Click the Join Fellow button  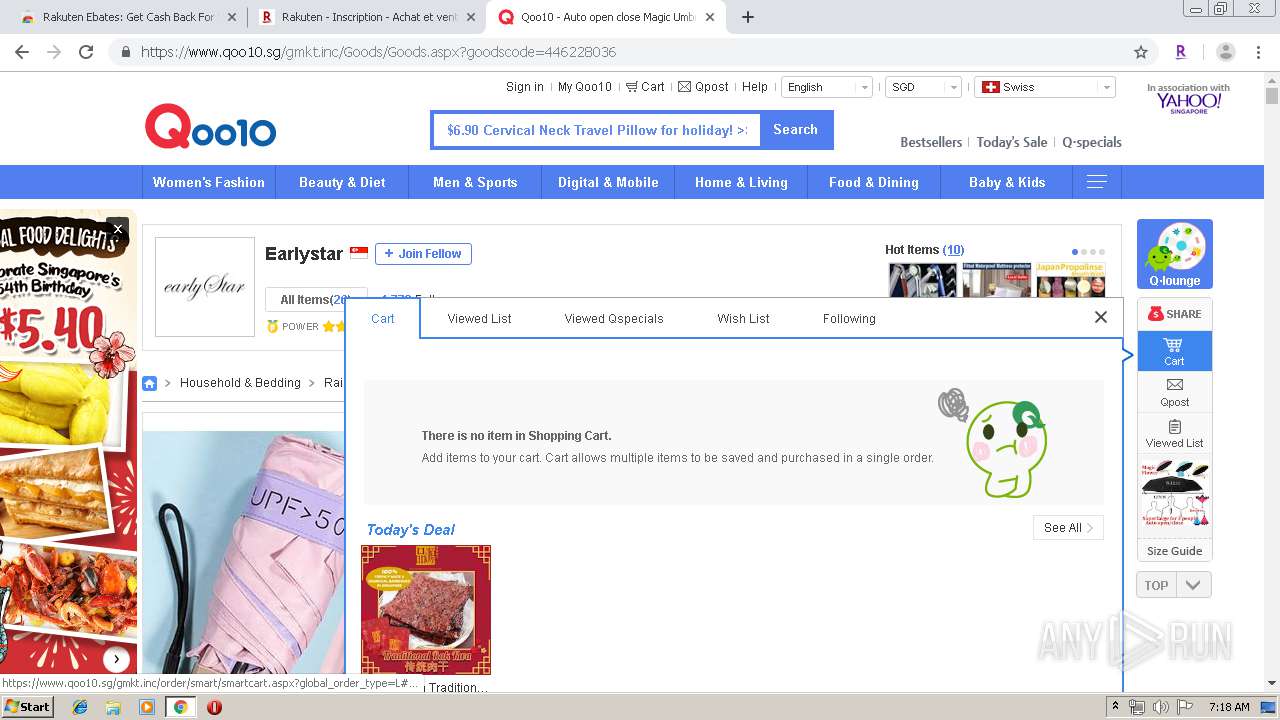423,254
